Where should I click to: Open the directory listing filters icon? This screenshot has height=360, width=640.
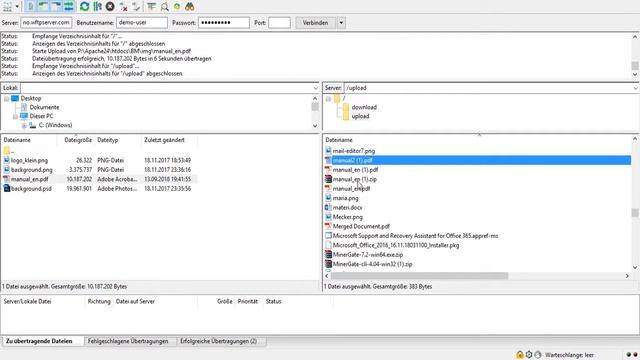pos(151,7)
